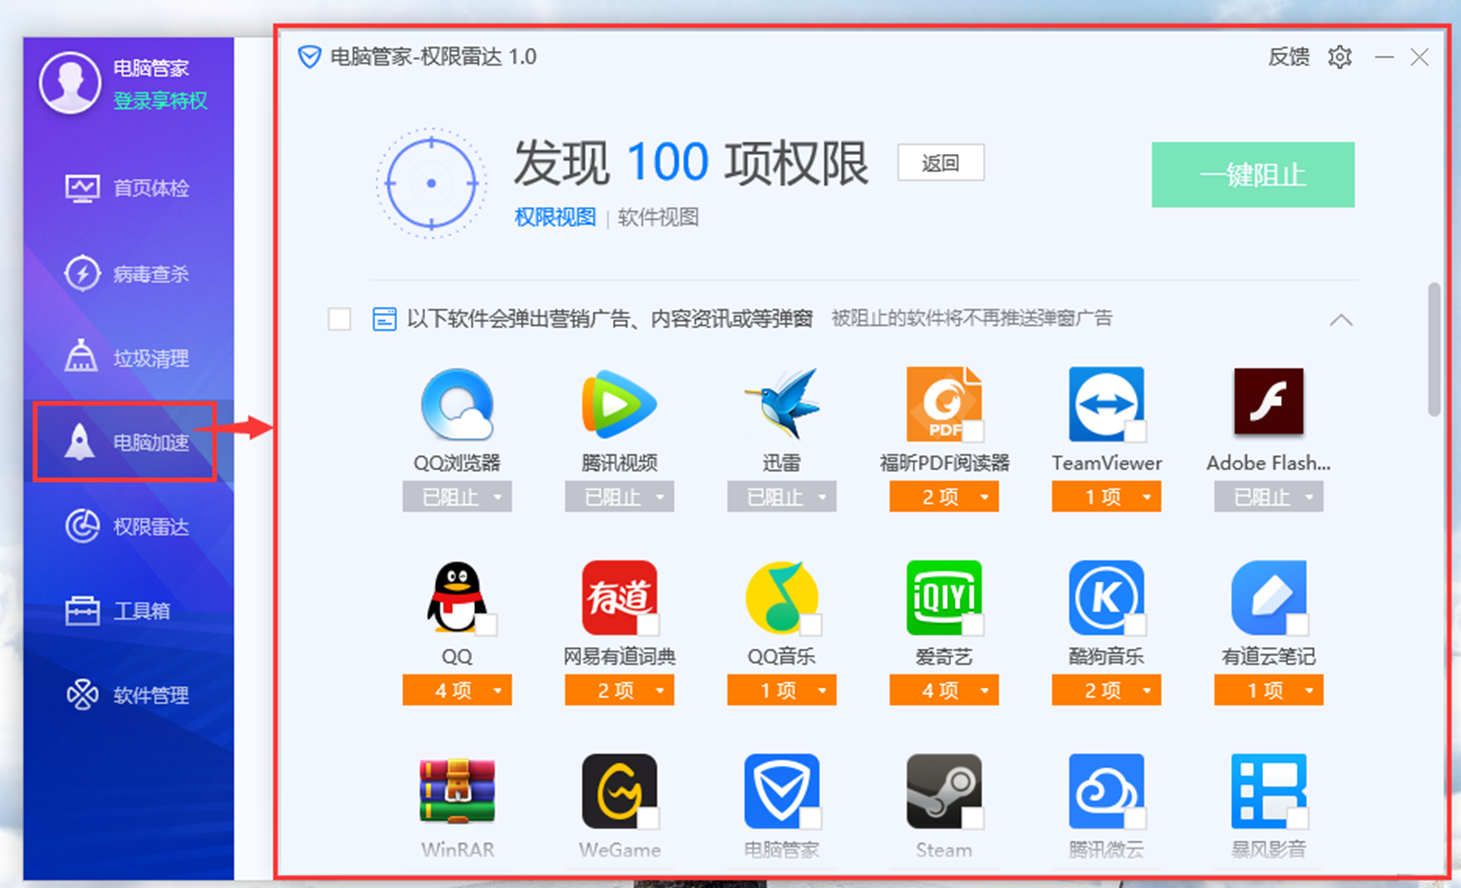Click the 一键阻止 button
This screenshot has height=888, width=1461.
1253,175
